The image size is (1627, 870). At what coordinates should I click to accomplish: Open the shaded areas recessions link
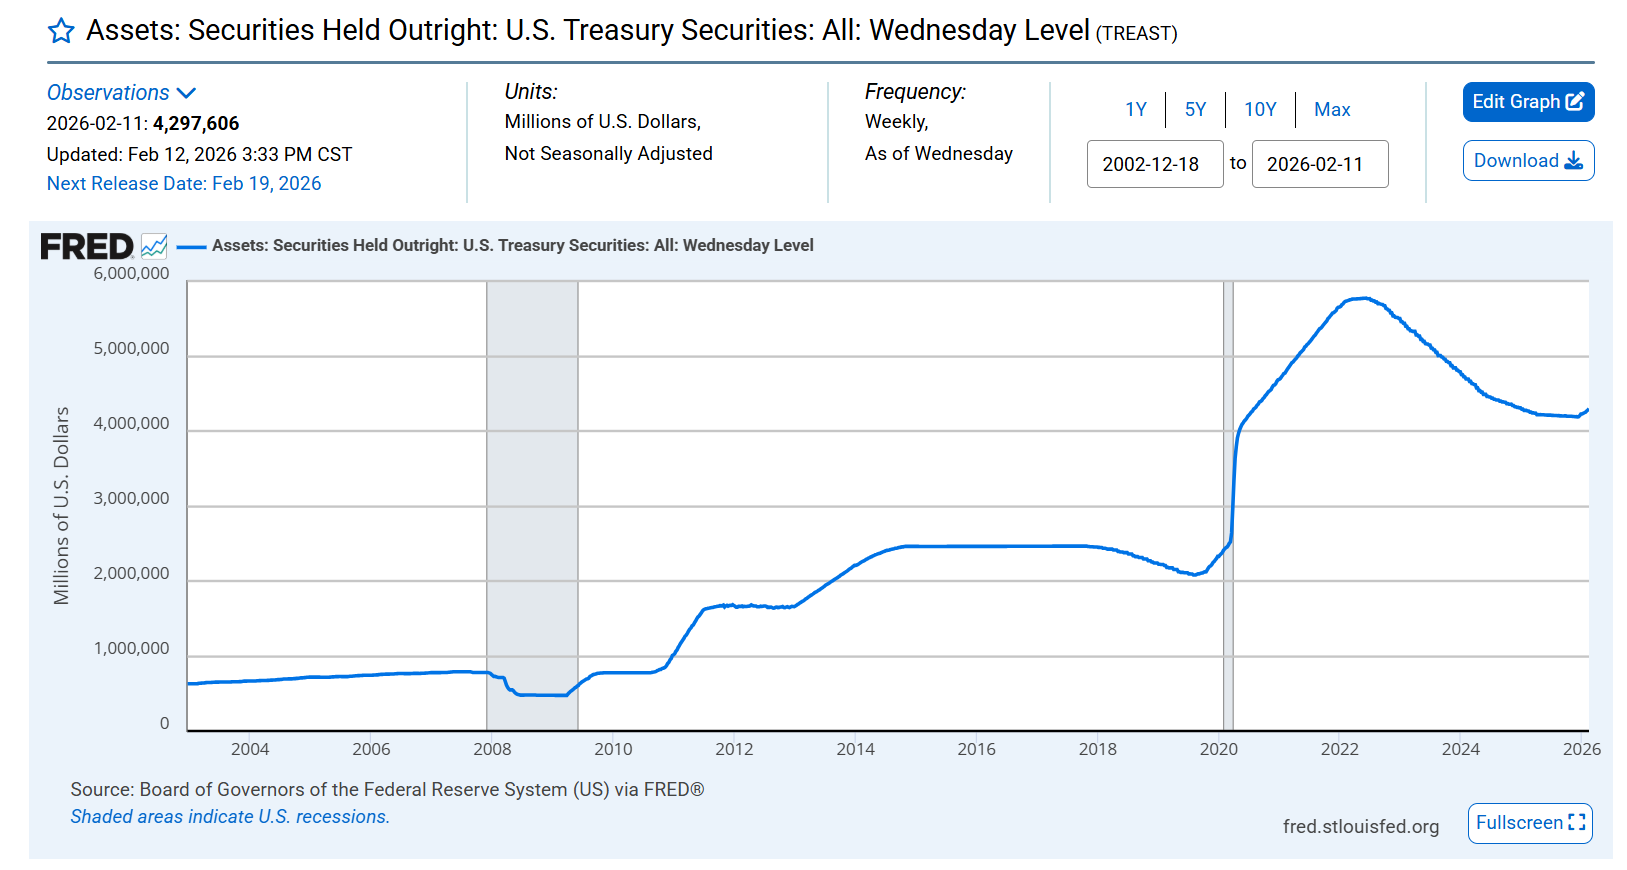(x=230, y=817)
